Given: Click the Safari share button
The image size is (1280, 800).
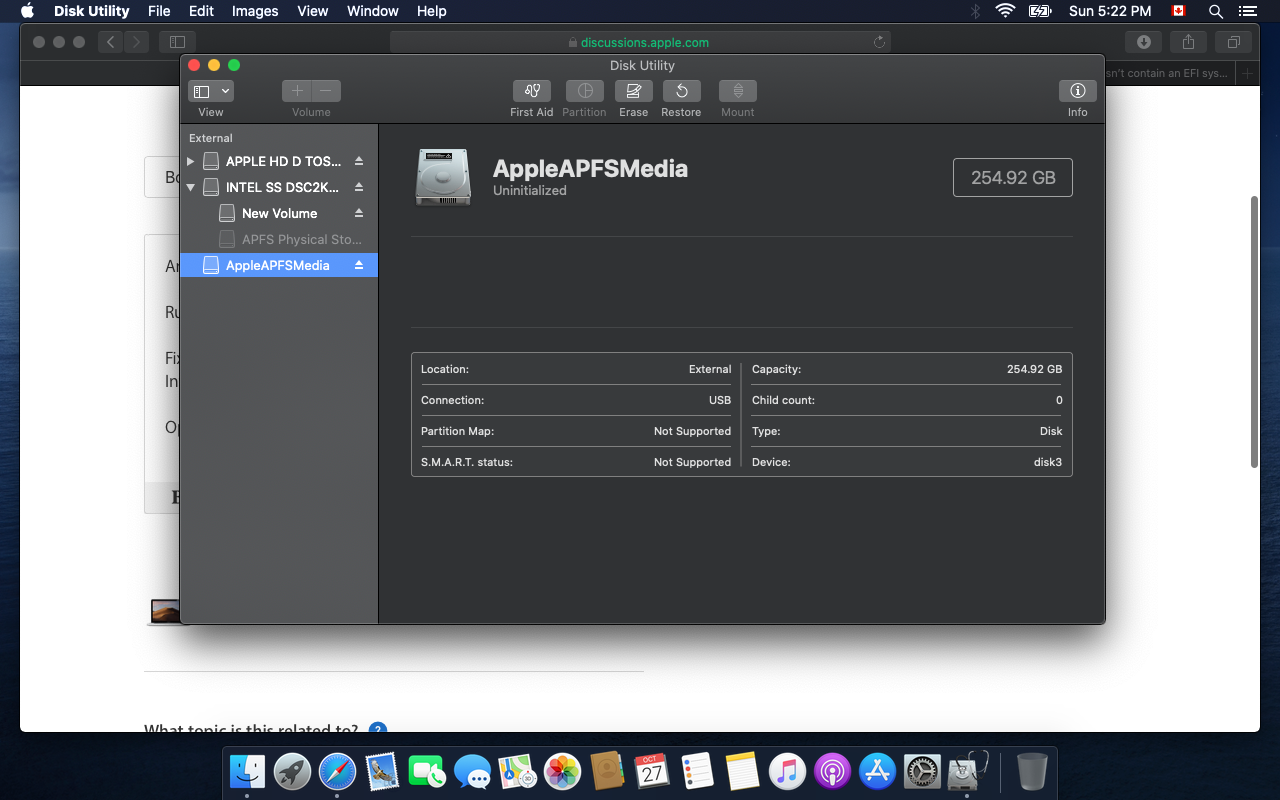Looking at the screenshot, I should [1188, 42].
